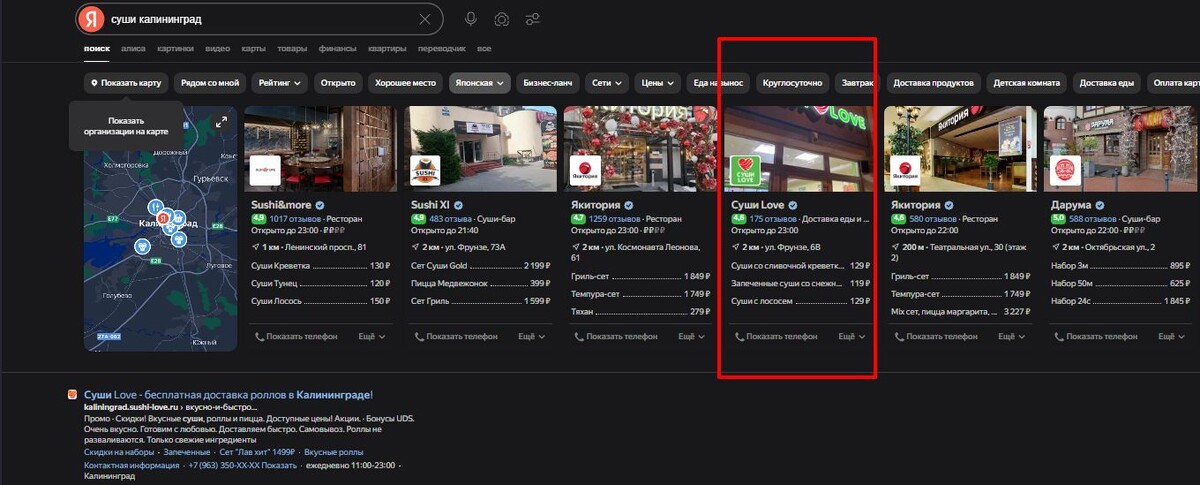Click the Yandex logo in search bar
The width and height of the screenshot is (1200, 485).
pyautogui.click(x=92, y=19)
